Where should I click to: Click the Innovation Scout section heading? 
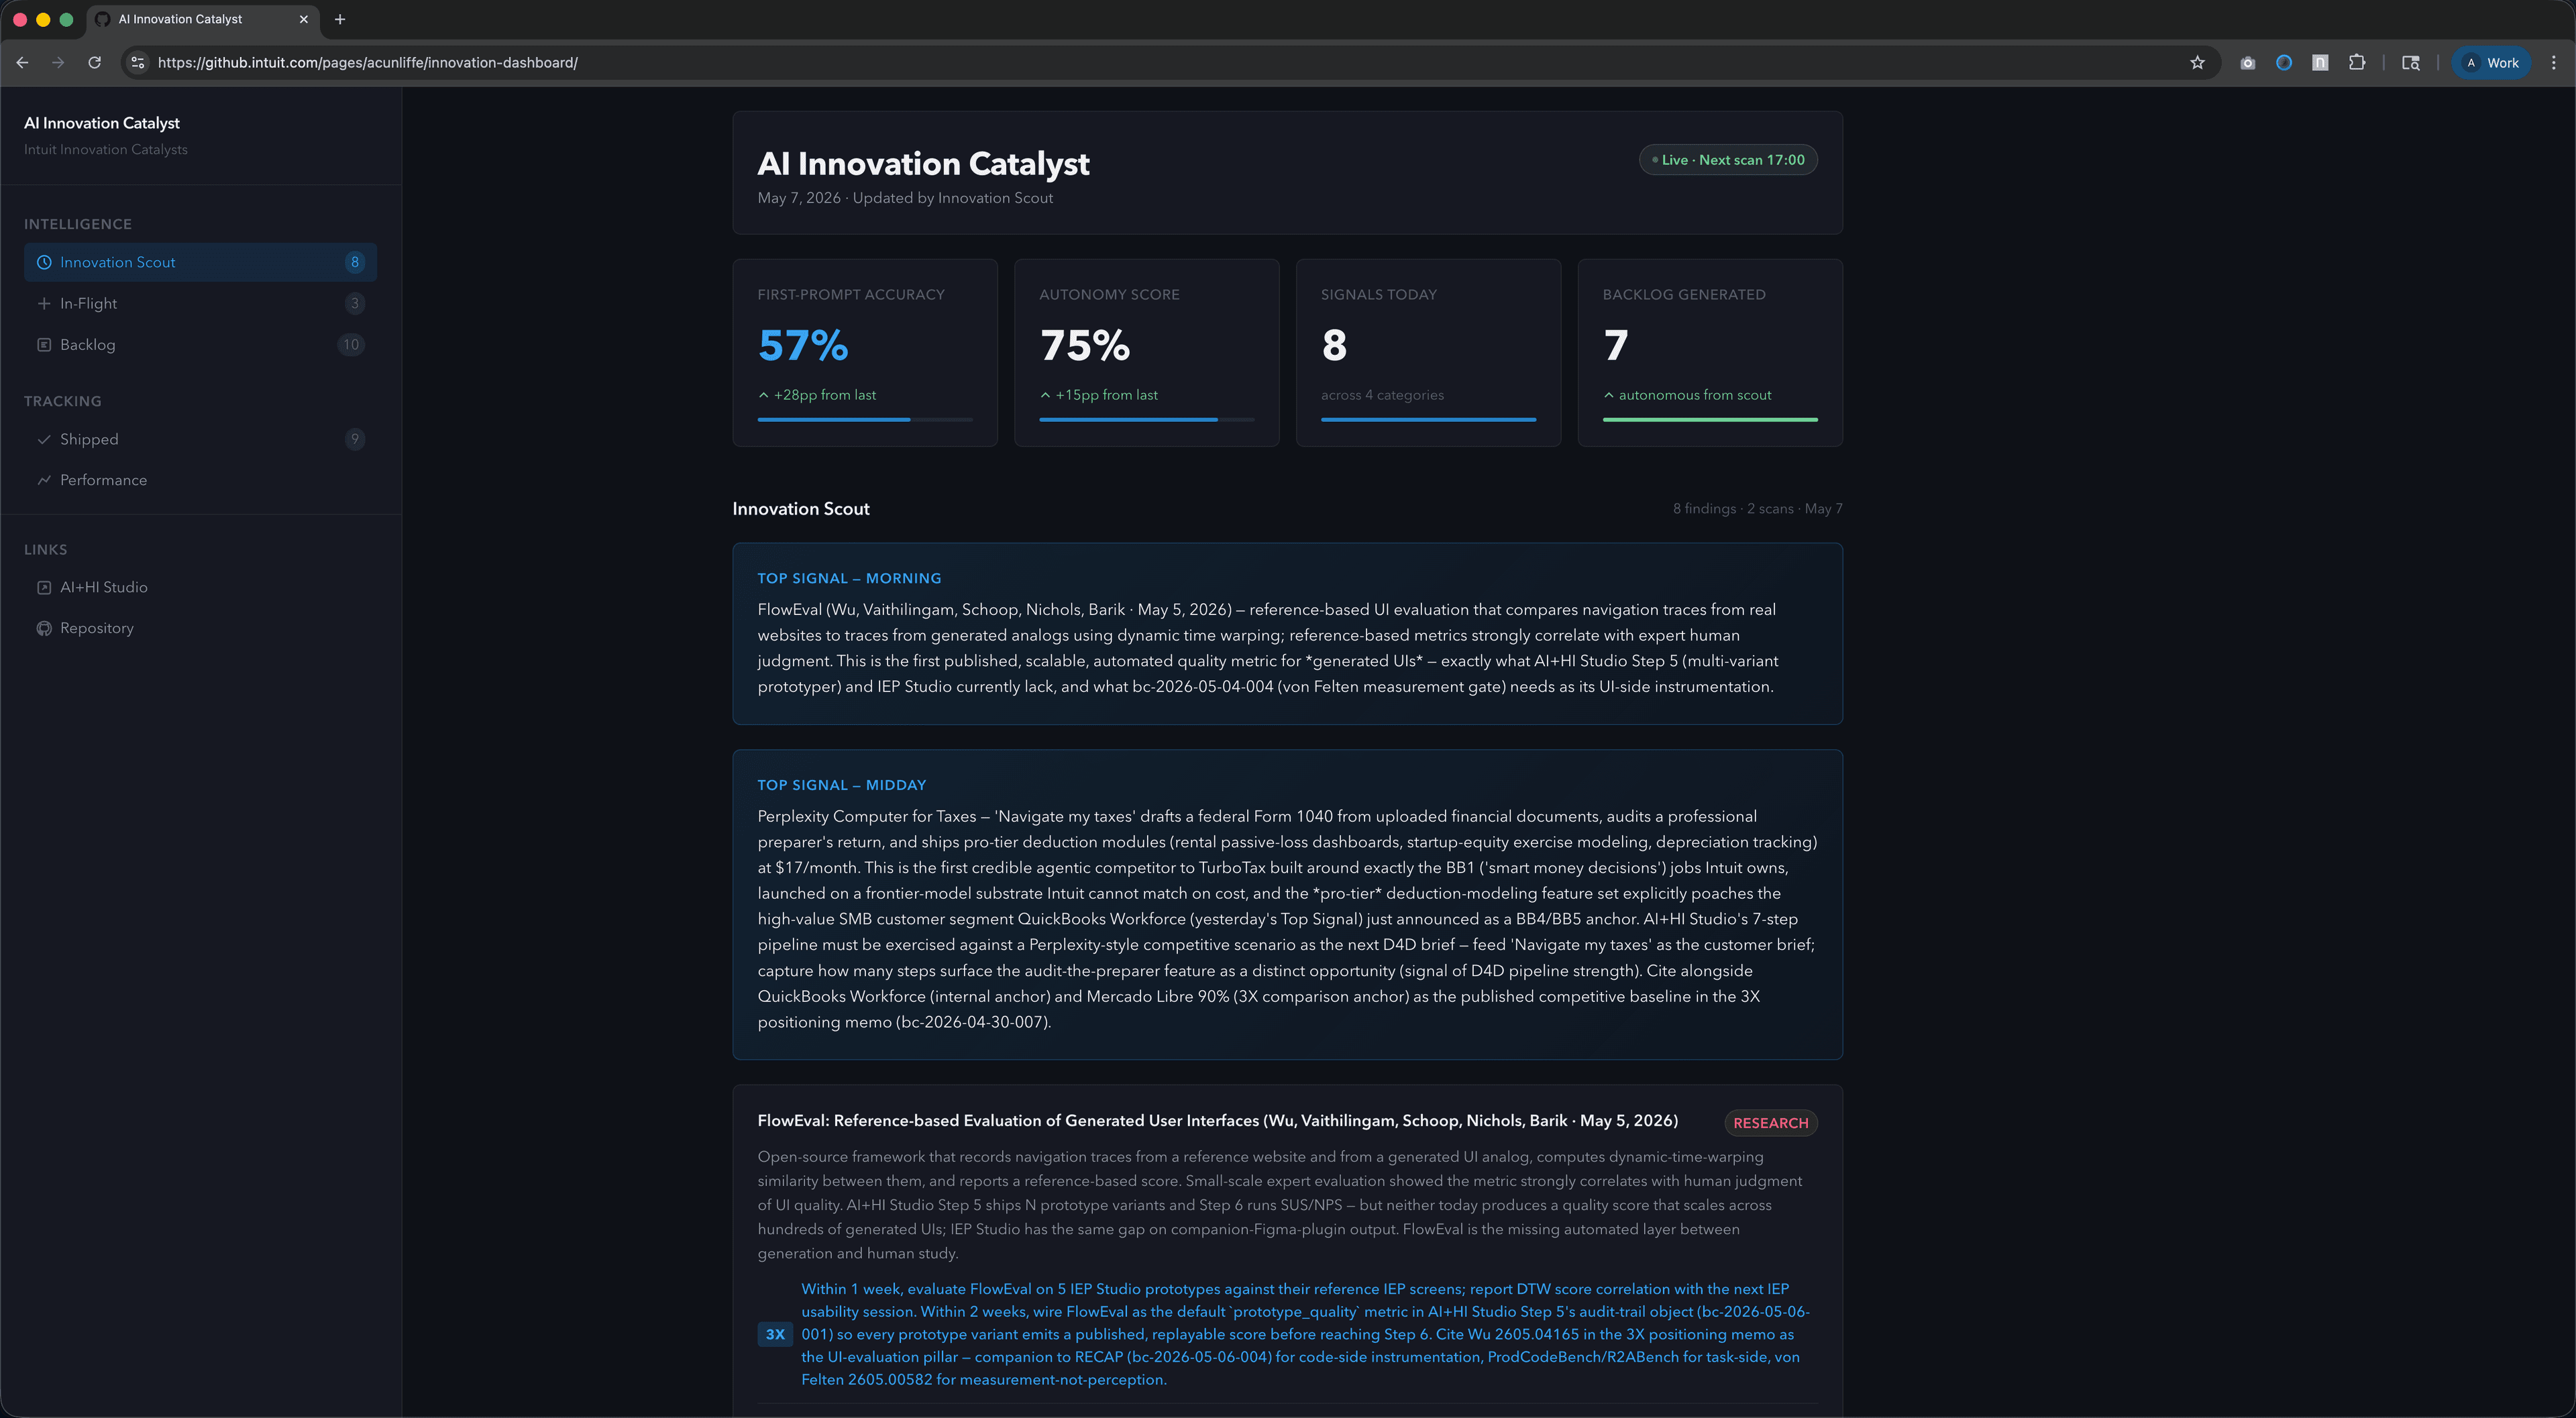click(x=801, y=508)
